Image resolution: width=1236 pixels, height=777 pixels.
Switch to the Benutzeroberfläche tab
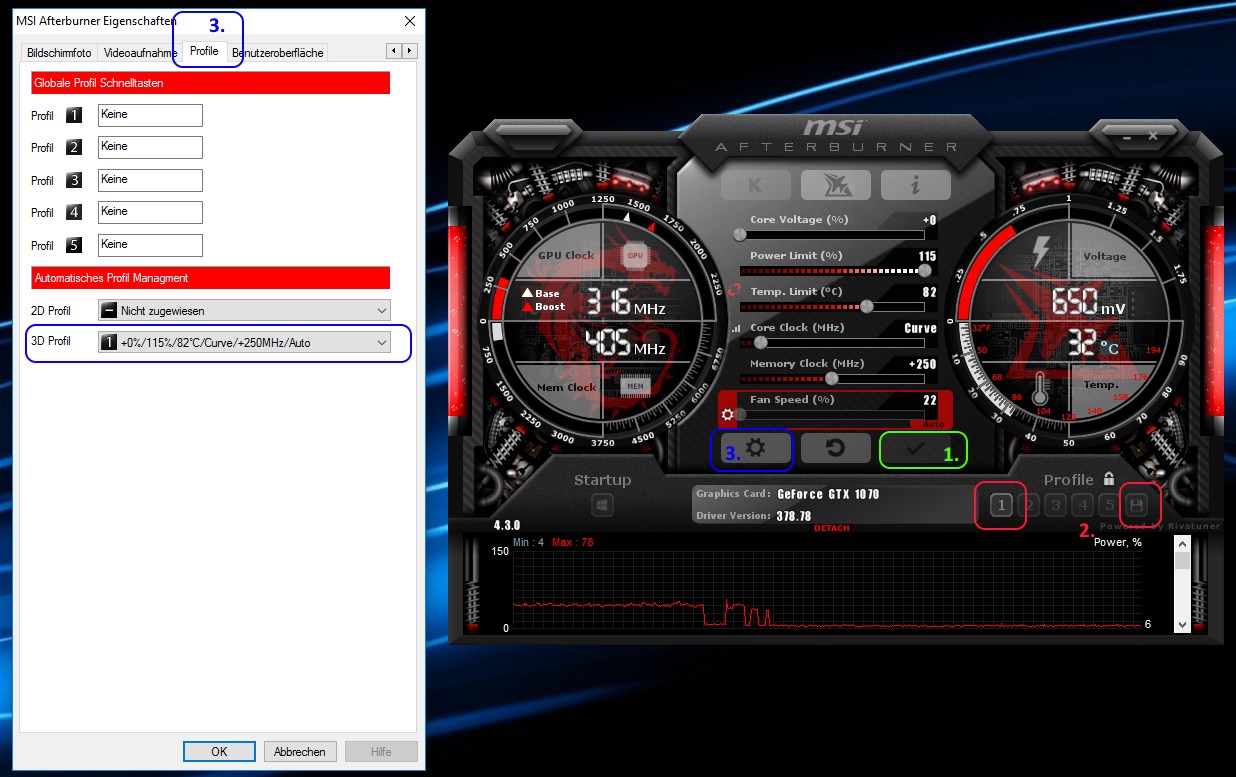tap(278, 52)
